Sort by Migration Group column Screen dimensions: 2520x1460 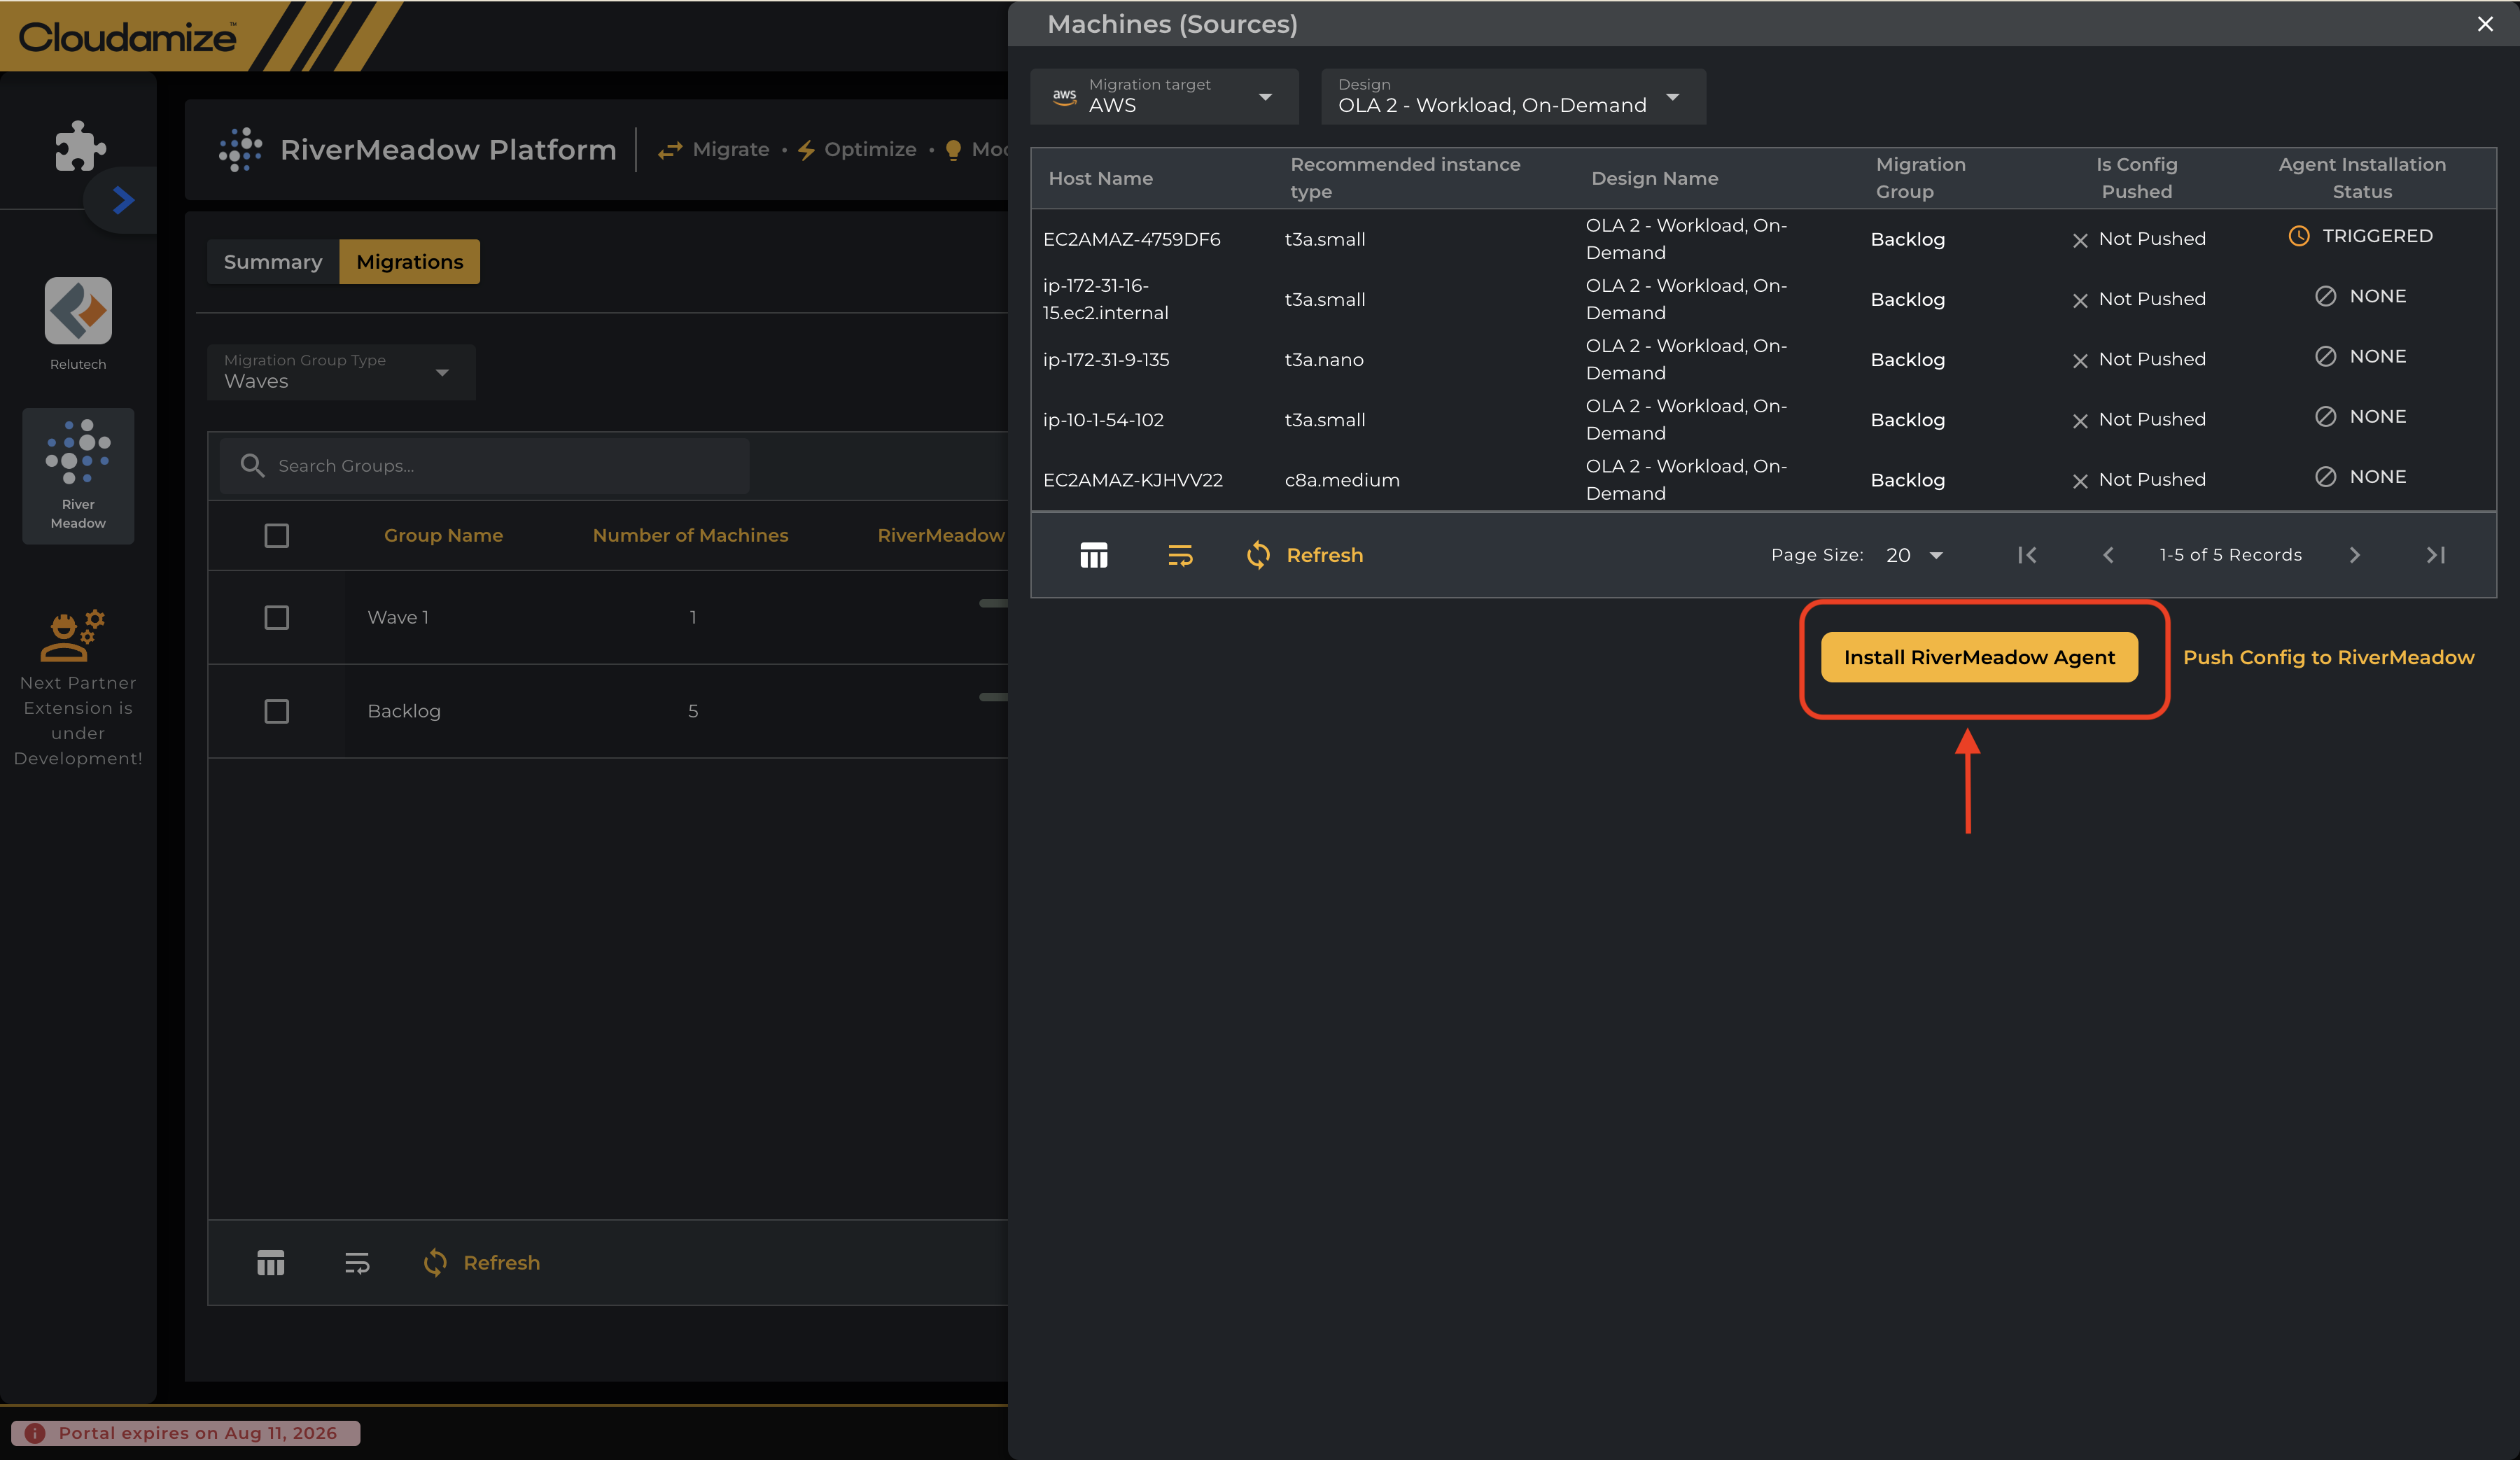click(x=1920, y=178)
